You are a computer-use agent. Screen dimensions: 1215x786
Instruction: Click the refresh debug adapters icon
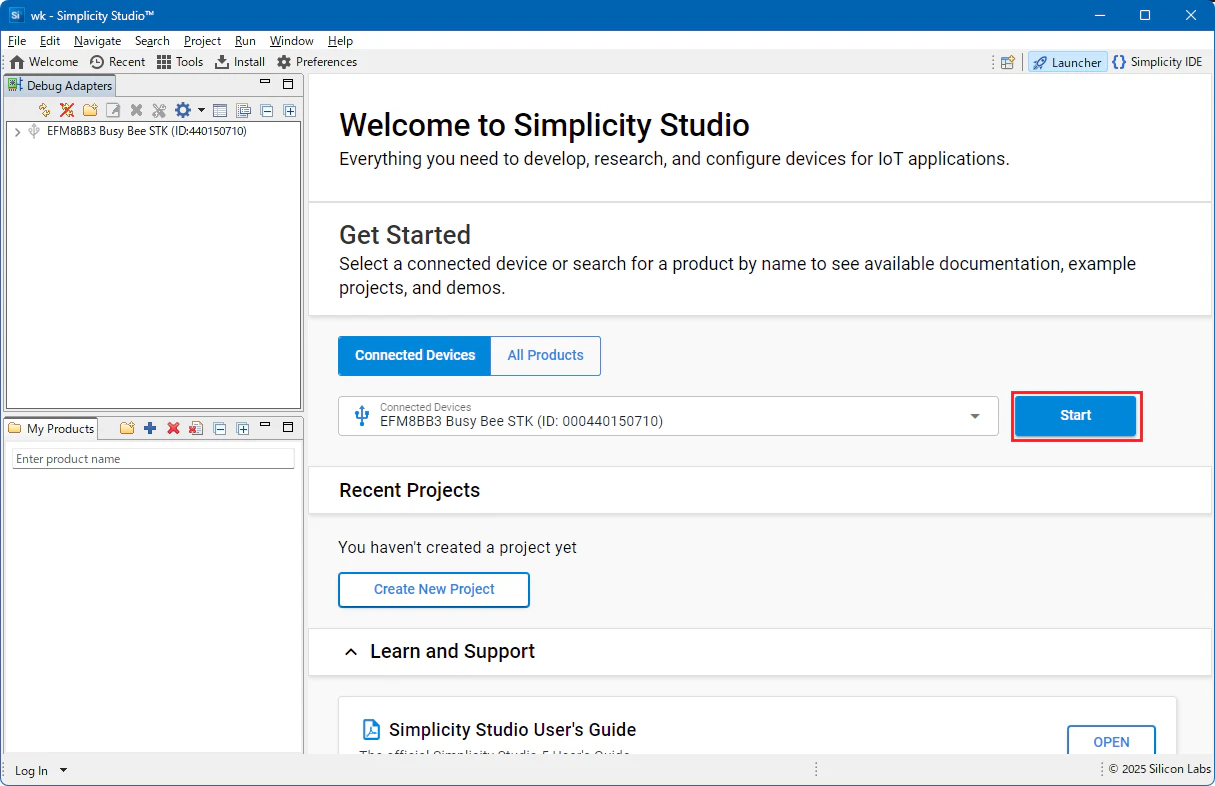point(44,110)
